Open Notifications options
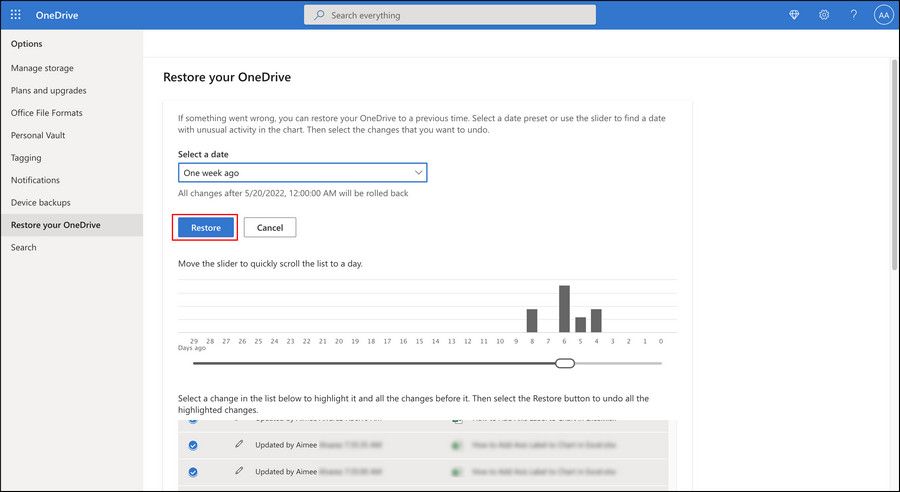The height and width of the screenshot is (492, 900). [x=35, y=180]
